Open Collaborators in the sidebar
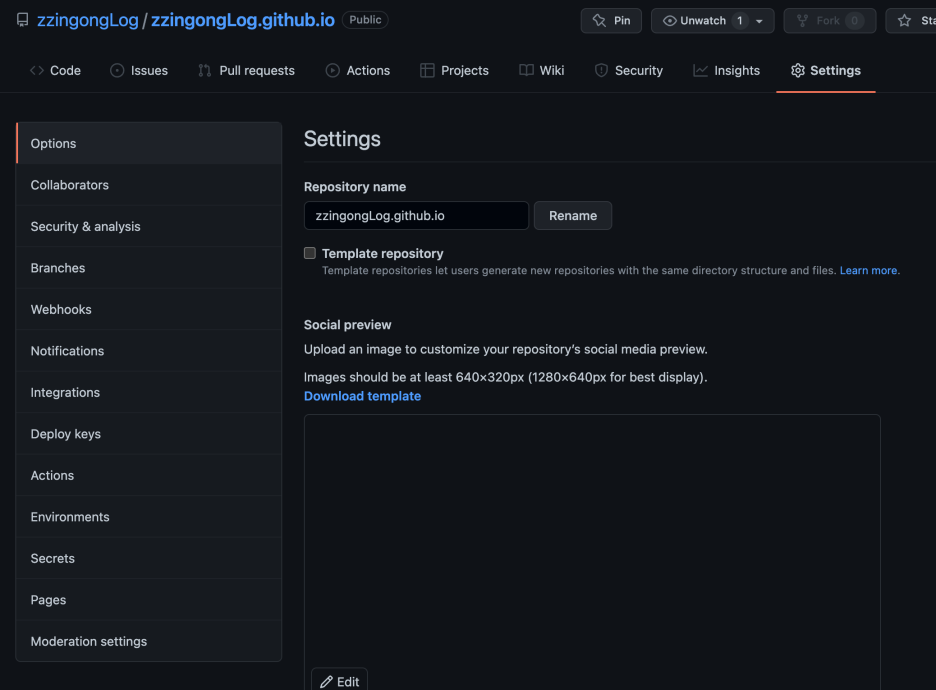 click(x=149, y=185)
